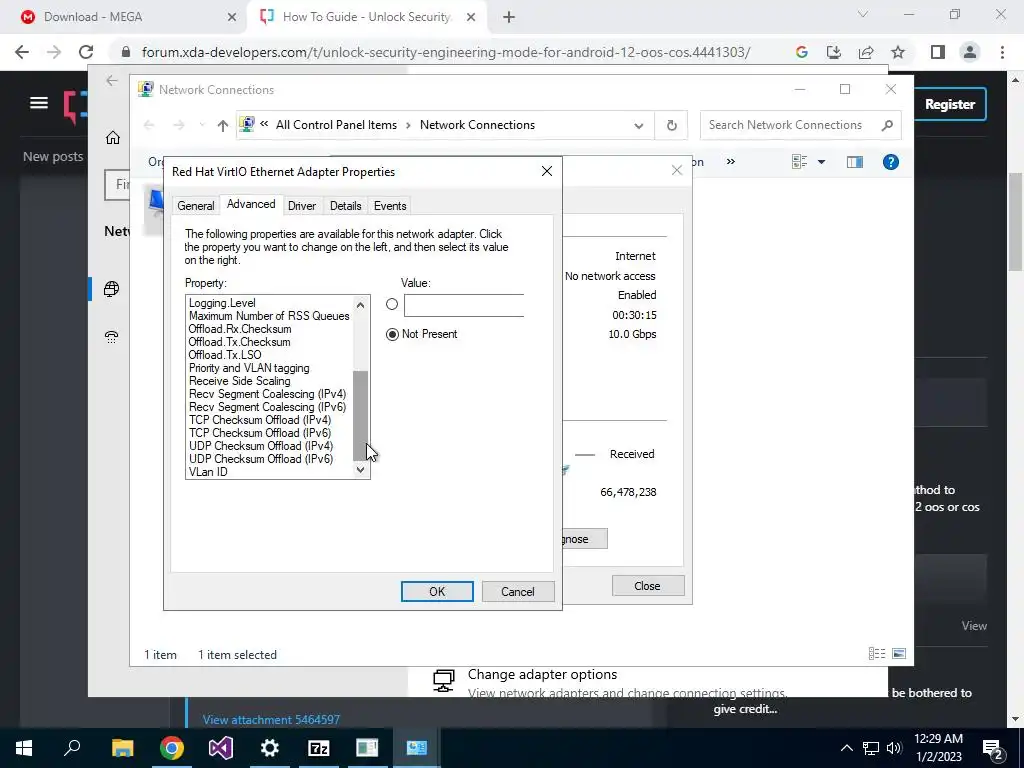Click the Chrome address bar URL

pos(445,52)
